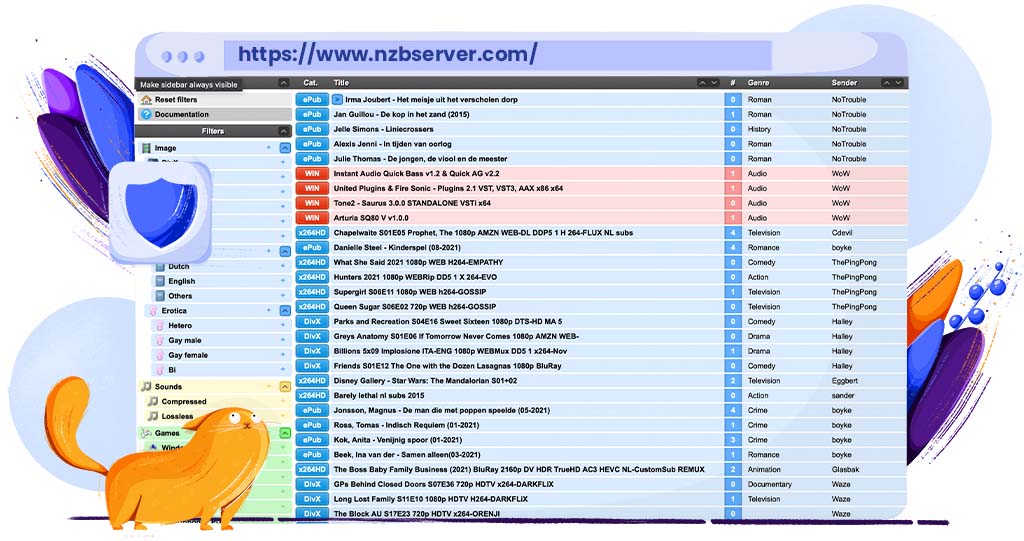
Task: Collapse the top sidebar section chevron
Action: point(283,83)
